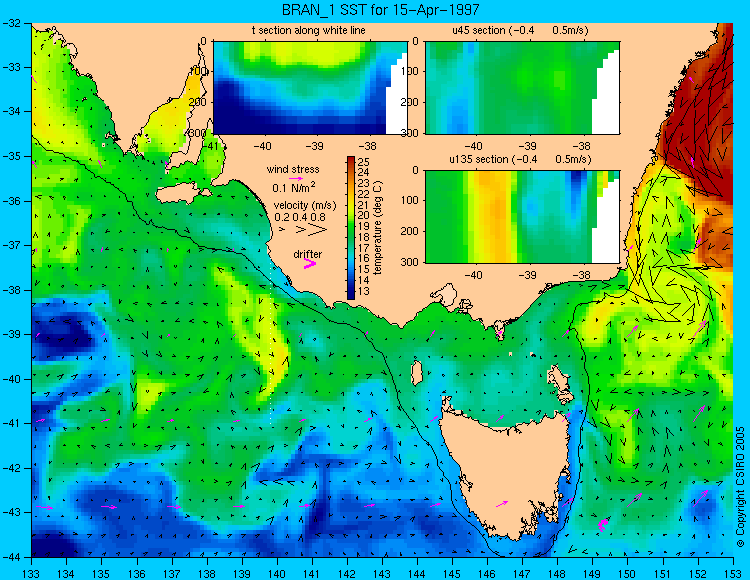The image size is (750, 580).
Task: Click the title "BRAN_1 SST for 15-Apr-1997"
Action: coord(380,10)
